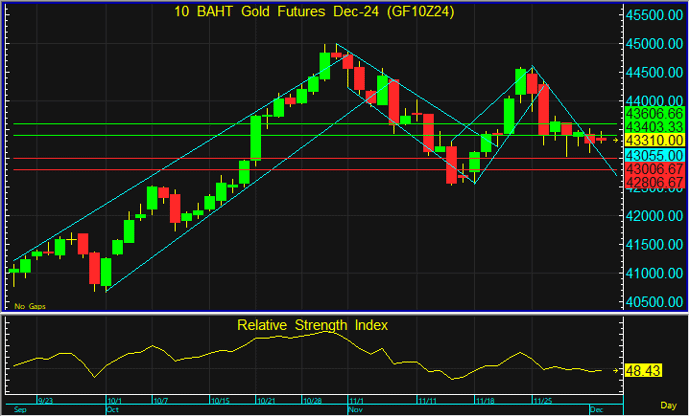Click the No Gaps label
The height and width of the screenshot is (417, 690).
[29, 305]
